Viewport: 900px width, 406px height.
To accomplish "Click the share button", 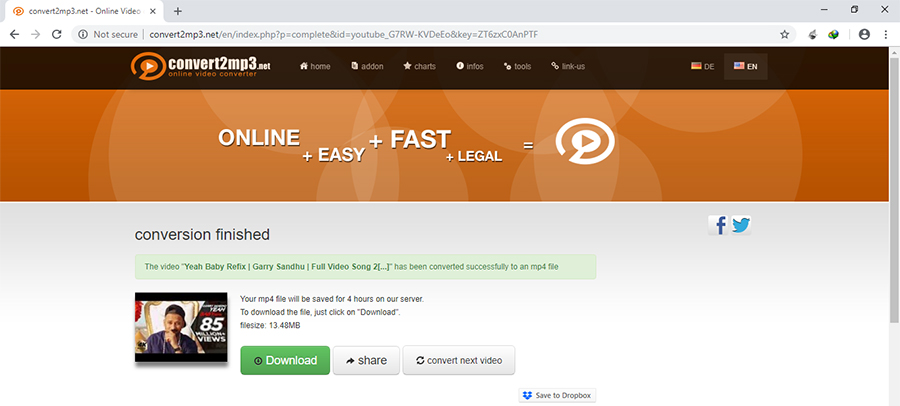I will [366, 360].
